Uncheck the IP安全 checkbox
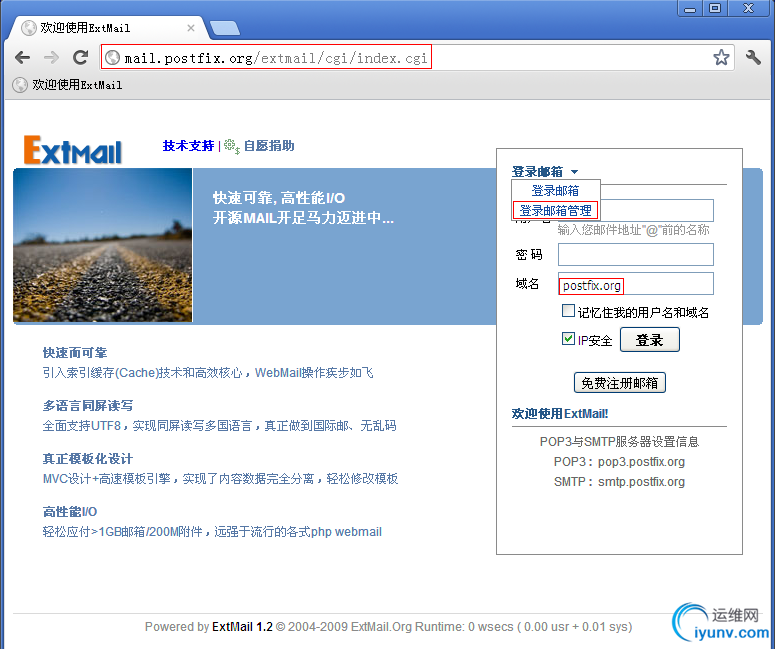 click(x=568, y=339)
